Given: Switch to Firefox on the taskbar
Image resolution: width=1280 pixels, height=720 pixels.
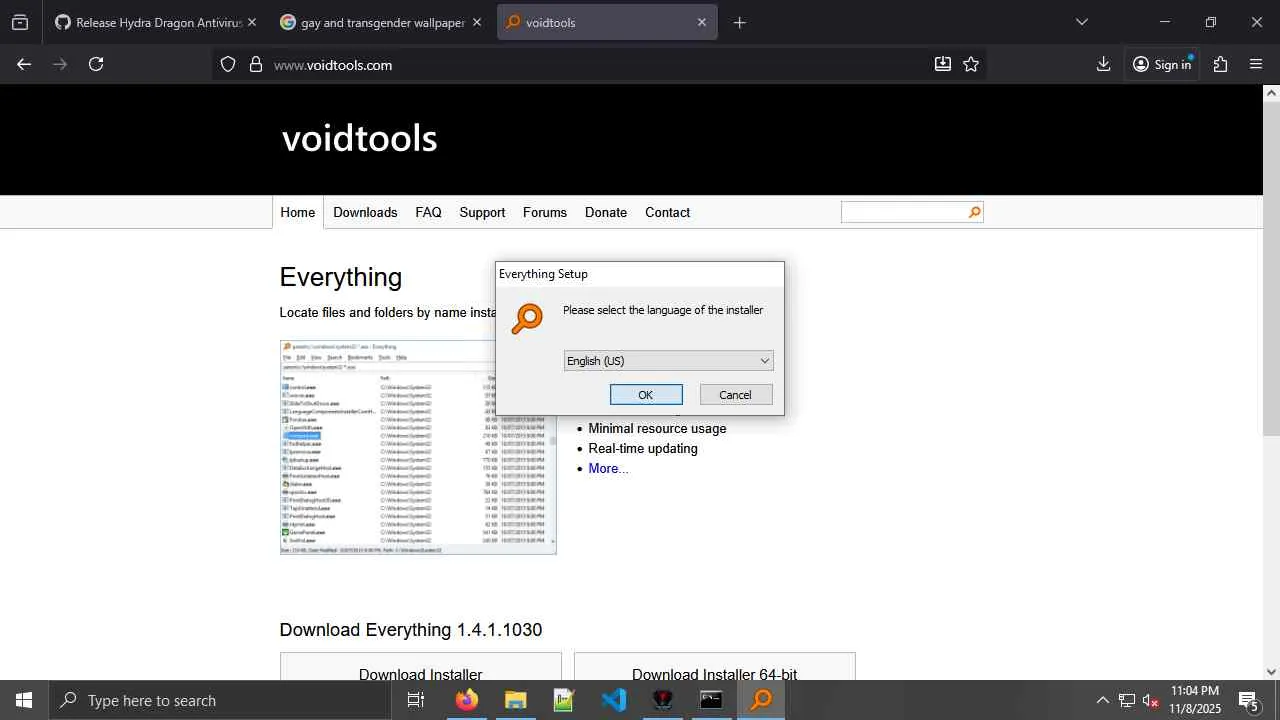Looking at the screenshot, I should (x=467, y=700).
